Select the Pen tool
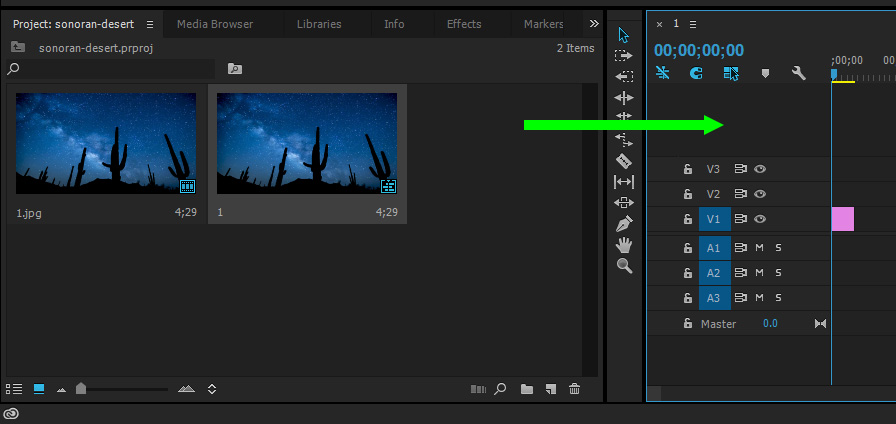This screenshot has width=896, height=424. click(x=624, y=223)
